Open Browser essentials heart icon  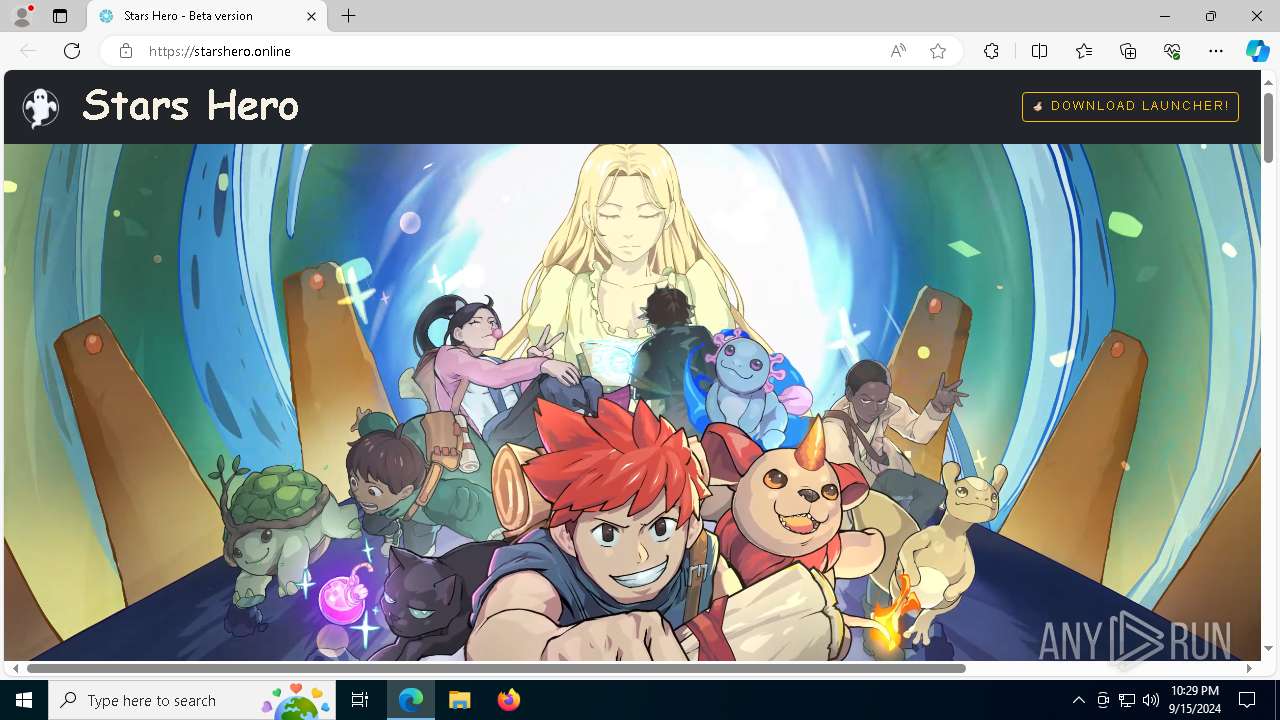click(1172, 51)
